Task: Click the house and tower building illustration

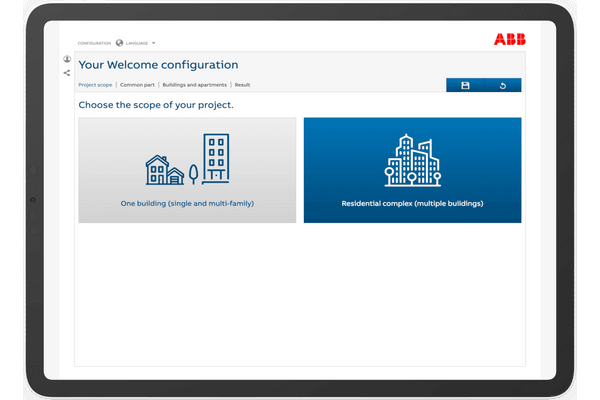Action: (188, 159)
